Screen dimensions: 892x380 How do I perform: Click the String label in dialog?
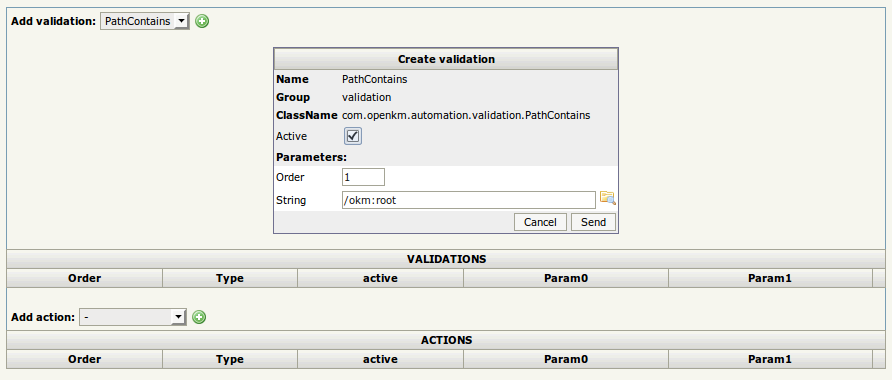pos(291,200)
